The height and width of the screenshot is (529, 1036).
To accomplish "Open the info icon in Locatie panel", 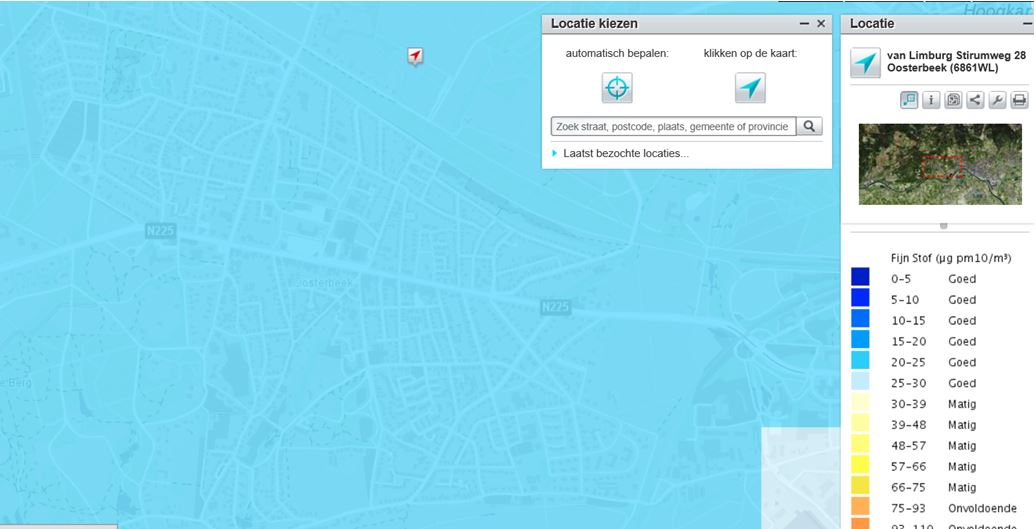I will (931, 100).
